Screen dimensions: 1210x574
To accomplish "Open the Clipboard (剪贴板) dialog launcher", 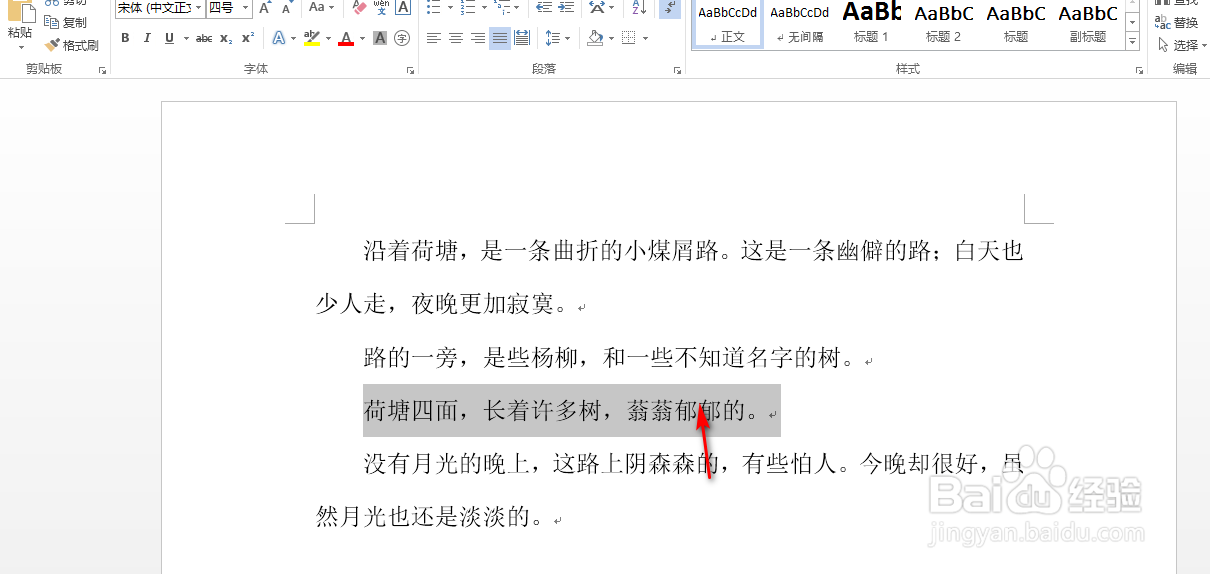I will [102, 70].
